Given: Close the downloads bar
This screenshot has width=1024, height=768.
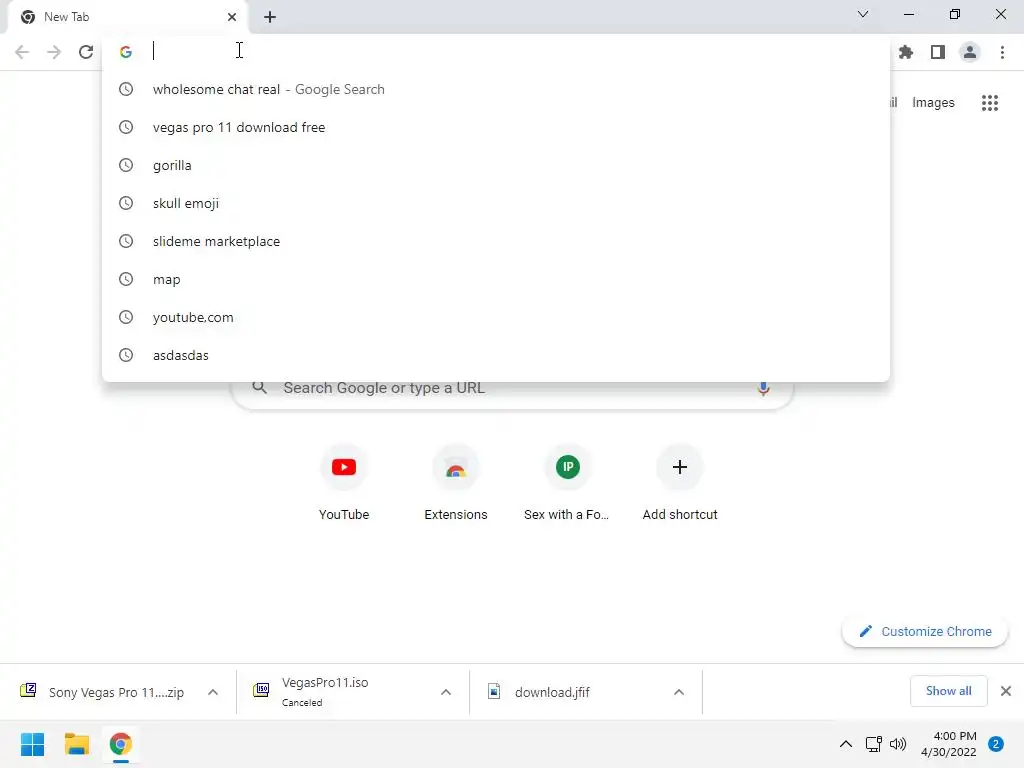Looking at the screenshot, I should 1006,691.
